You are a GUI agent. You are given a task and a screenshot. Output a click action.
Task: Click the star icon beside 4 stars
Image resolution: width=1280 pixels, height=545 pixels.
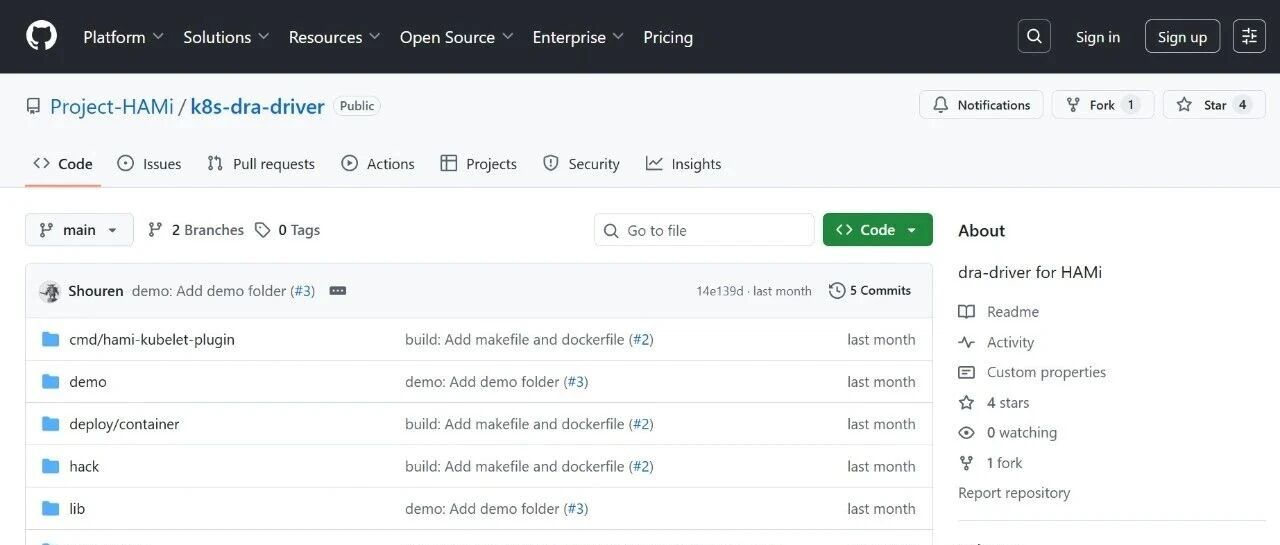(966, 402)
